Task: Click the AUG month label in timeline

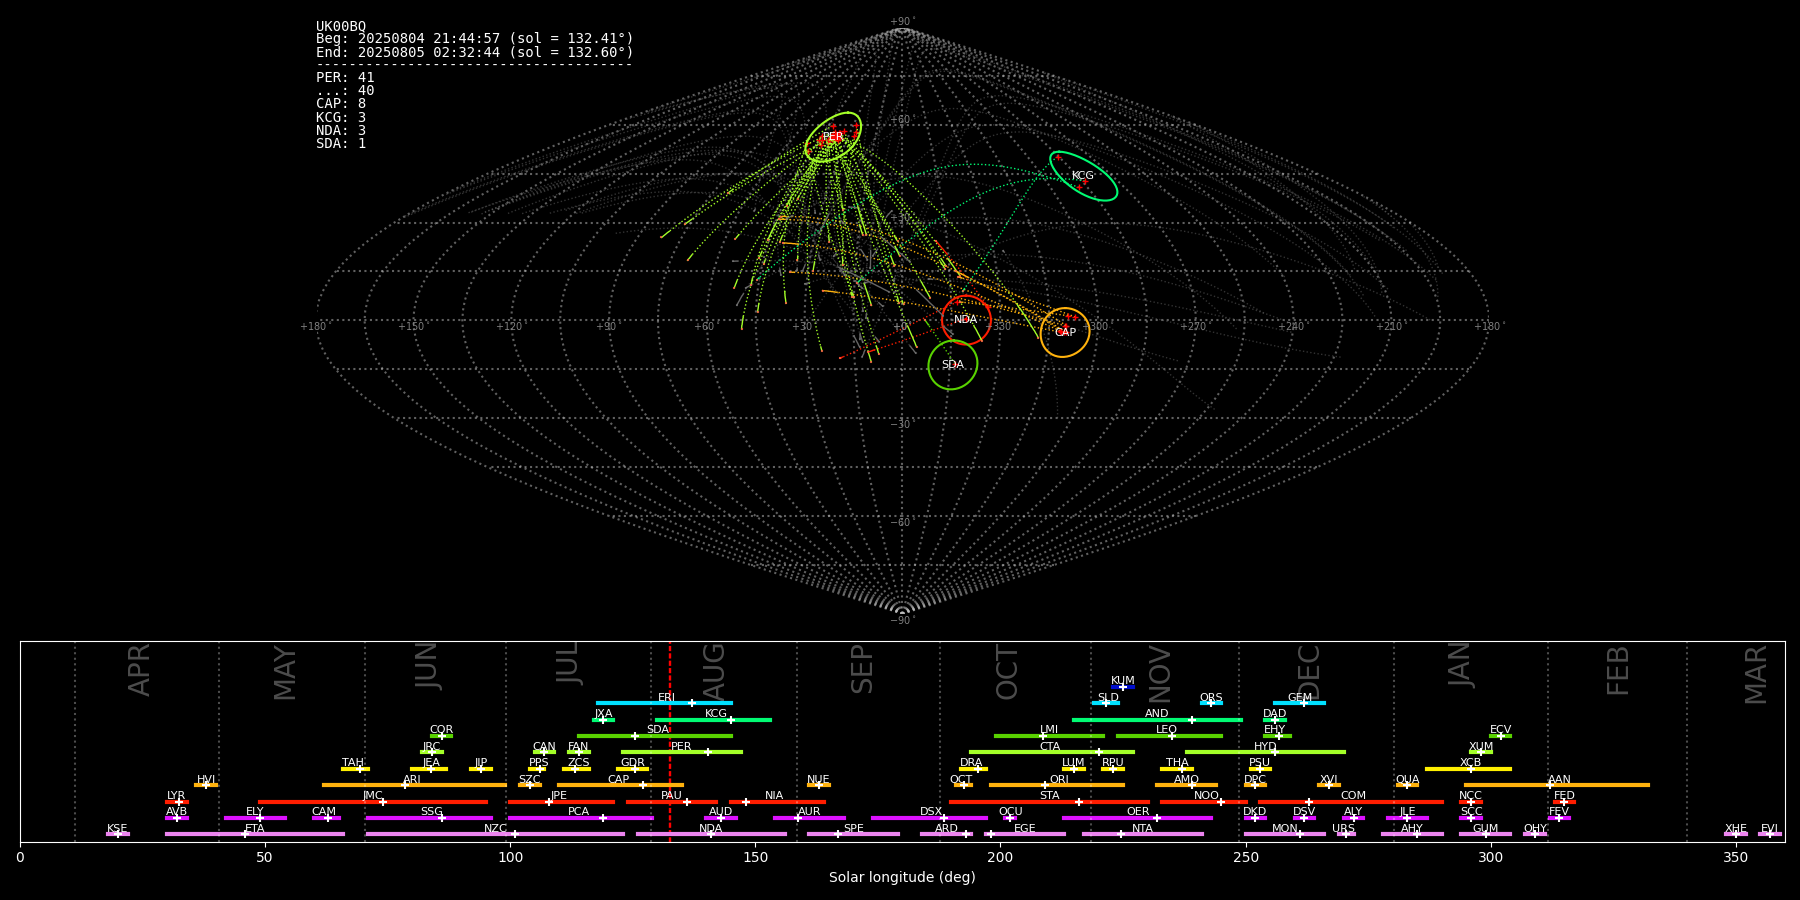Action: pyautogui.click(x=714, y=672)
